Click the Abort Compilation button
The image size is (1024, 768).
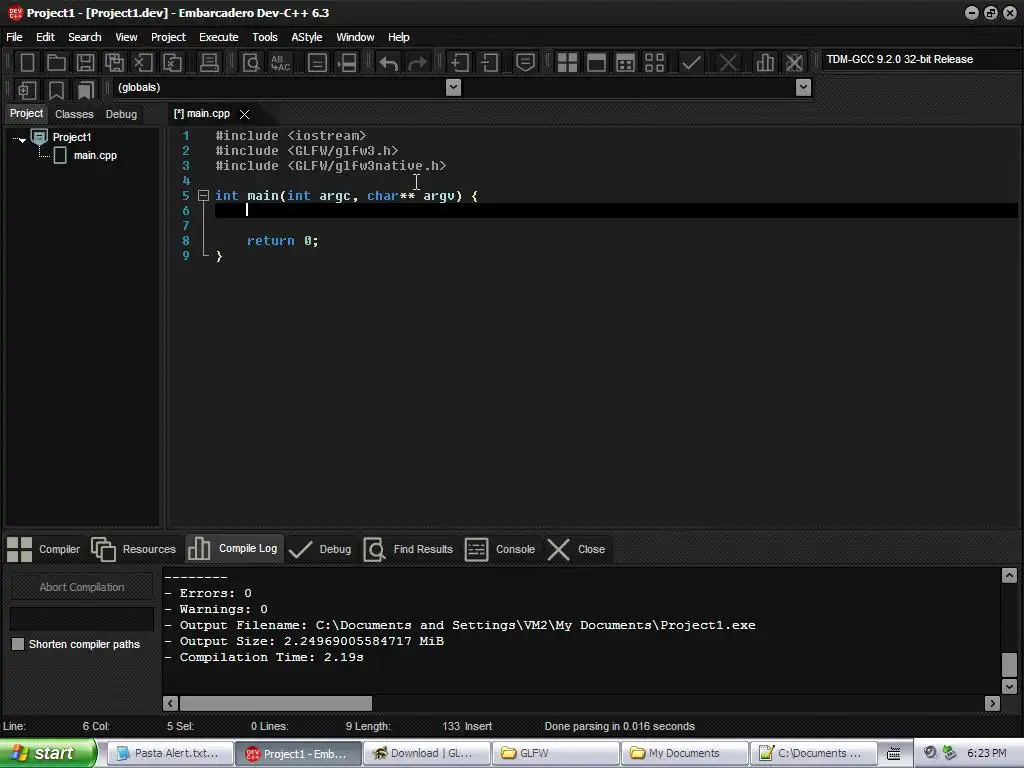point(82,587)
